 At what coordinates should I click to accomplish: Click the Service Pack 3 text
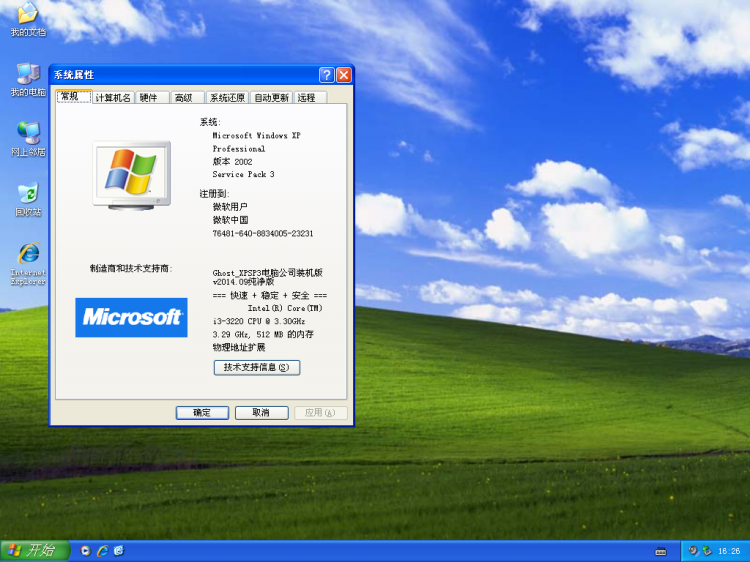tap(243, 174)
